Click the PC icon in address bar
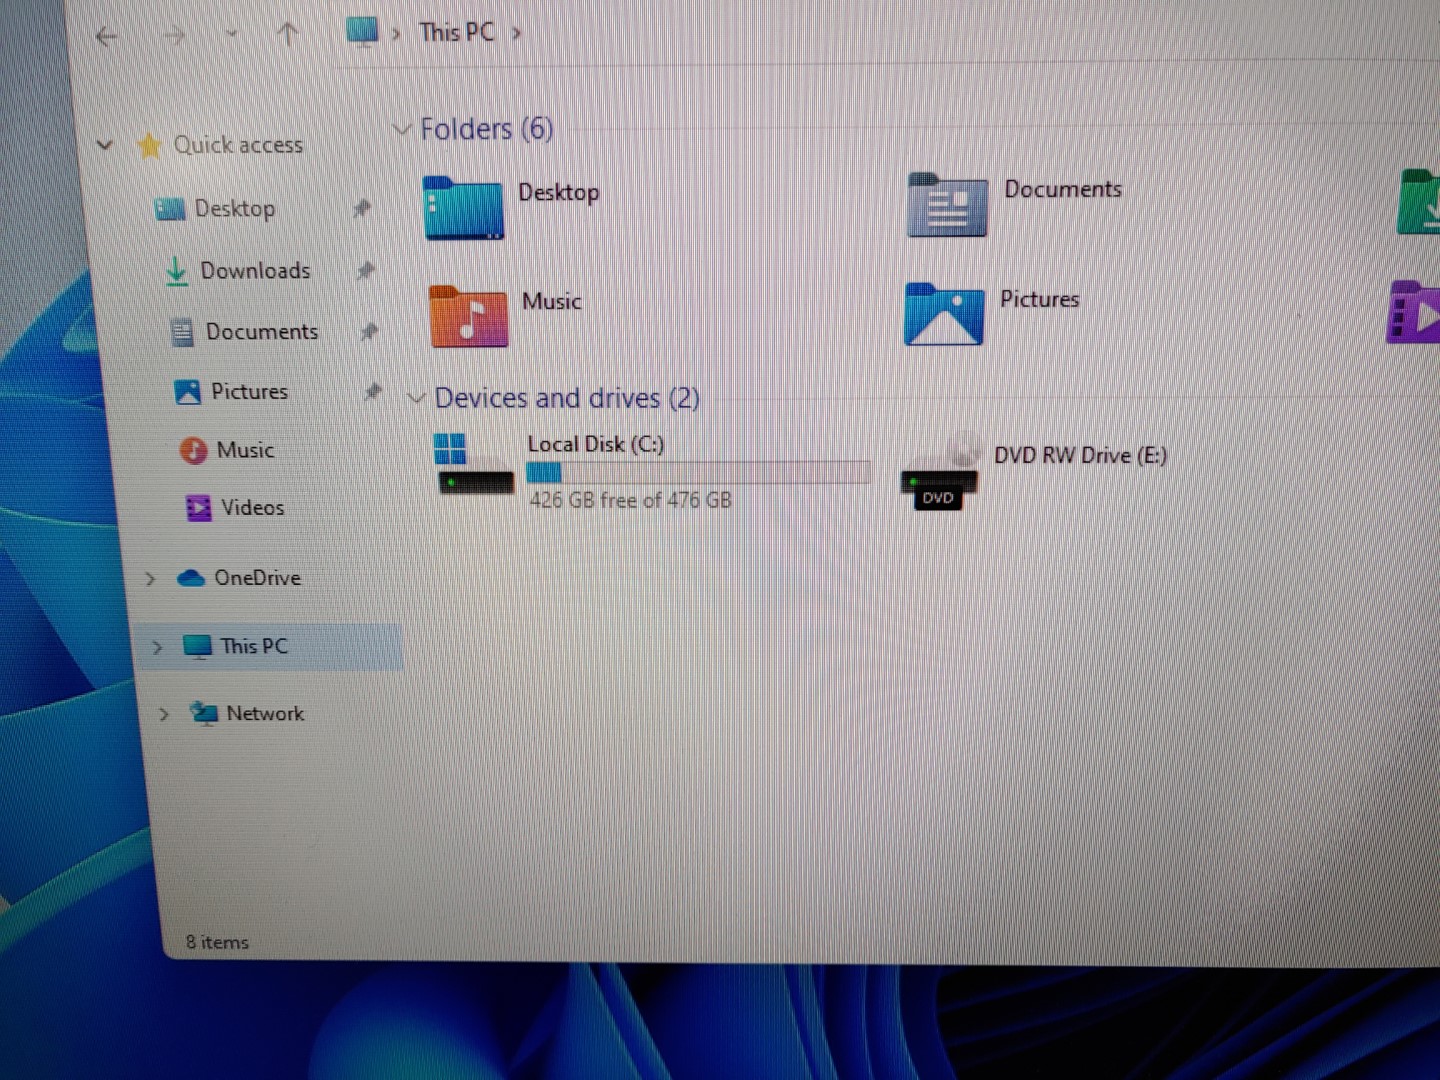Viewport: 1440px width, 1080px height. 362,31
